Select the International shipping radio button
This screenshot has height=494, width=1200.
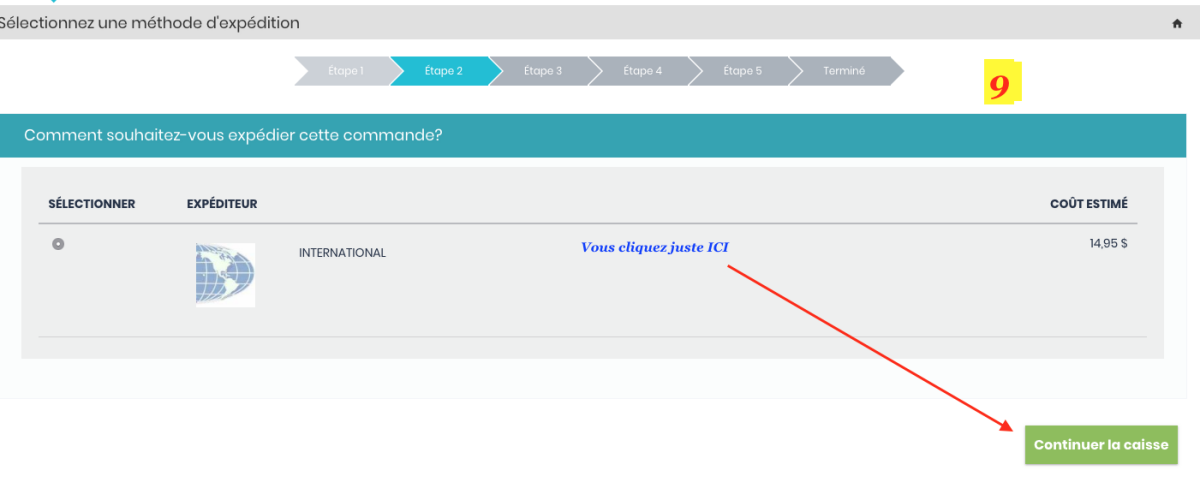tap(58, 243)
